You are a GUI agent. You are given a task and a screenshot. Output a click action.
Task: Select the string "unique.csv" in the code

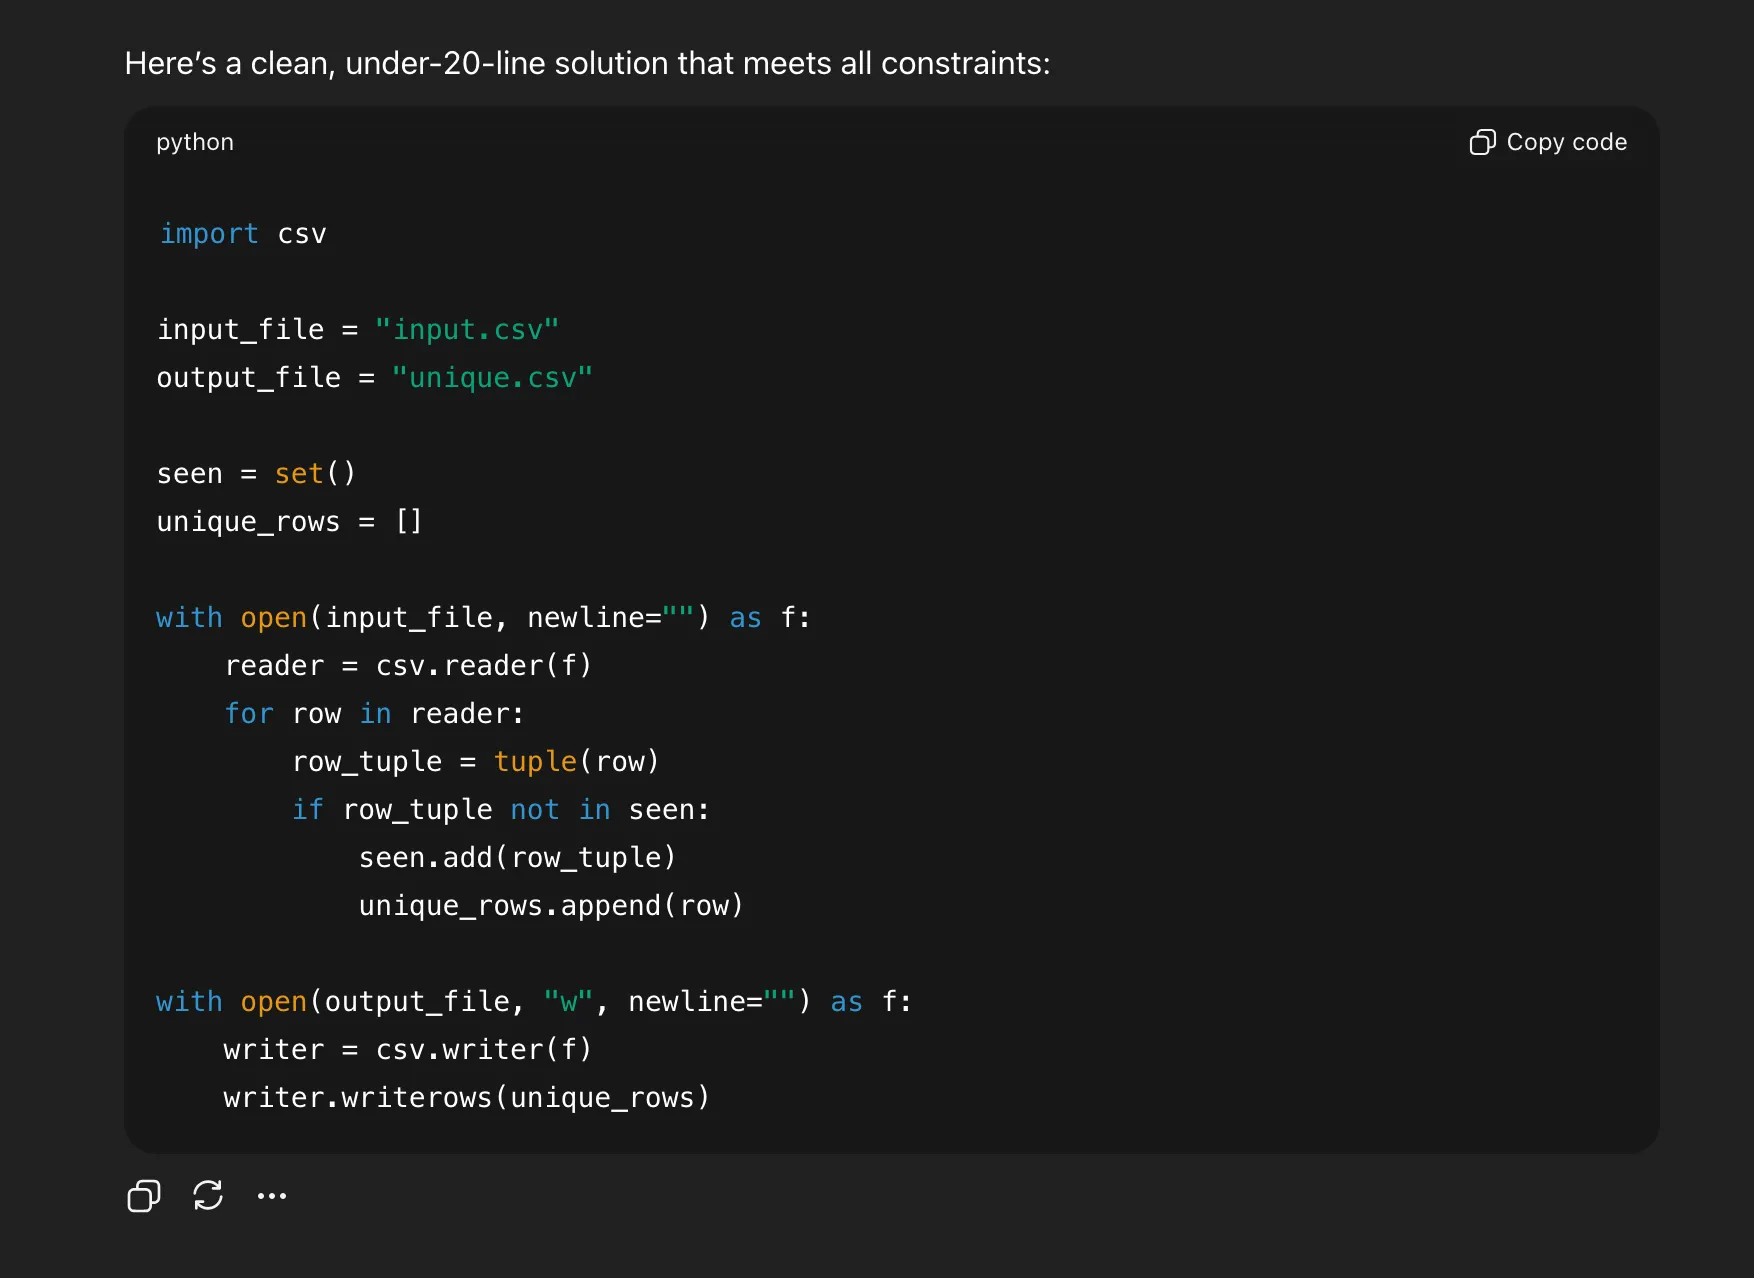coord(492,377)
